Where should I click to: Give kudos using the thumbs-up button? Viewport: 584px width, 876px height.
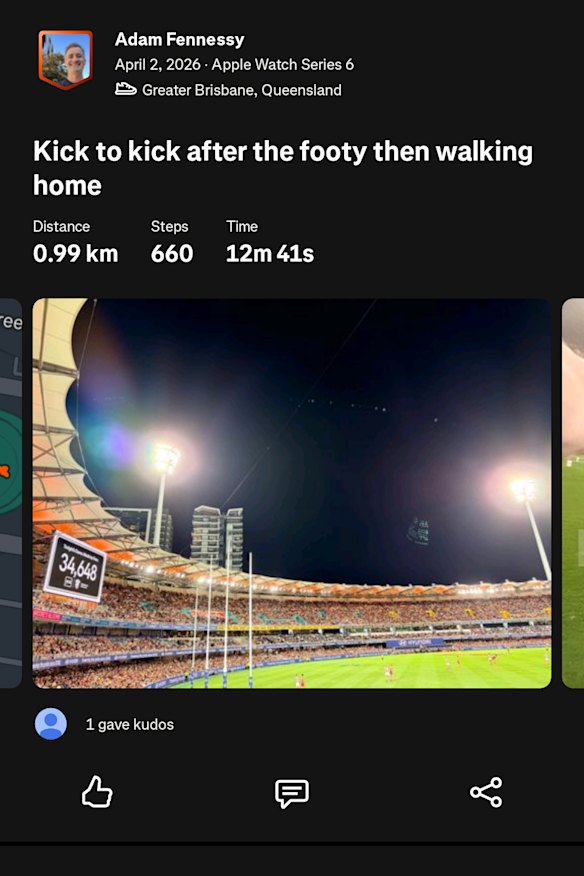point(96,792)
